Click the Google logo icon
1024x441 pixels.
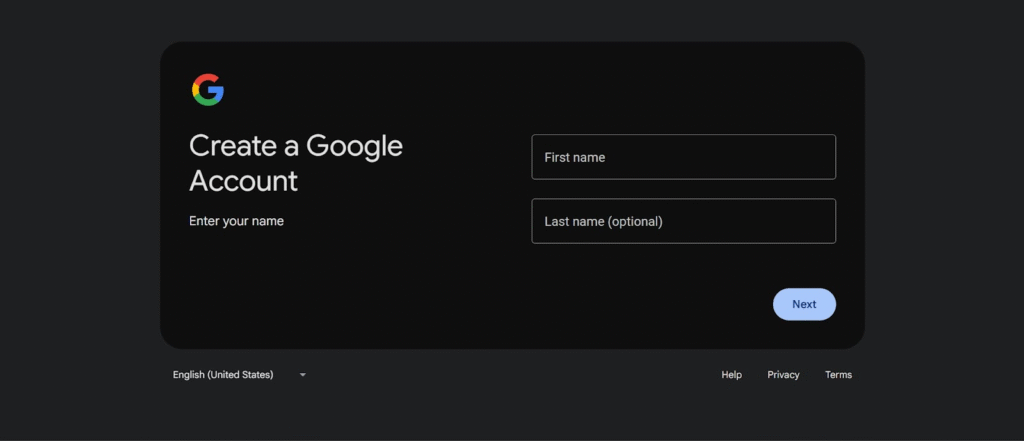point(208,90)
